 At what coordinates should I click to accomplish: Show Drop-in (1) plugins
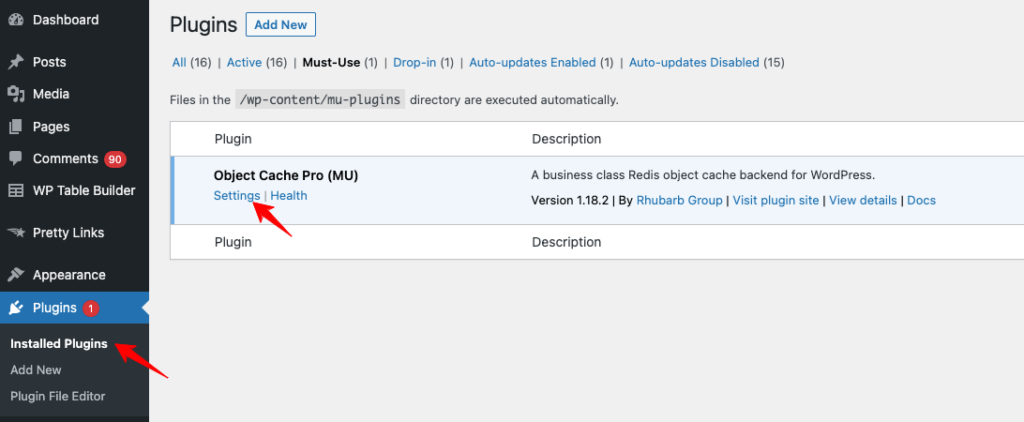click(423, 63)
